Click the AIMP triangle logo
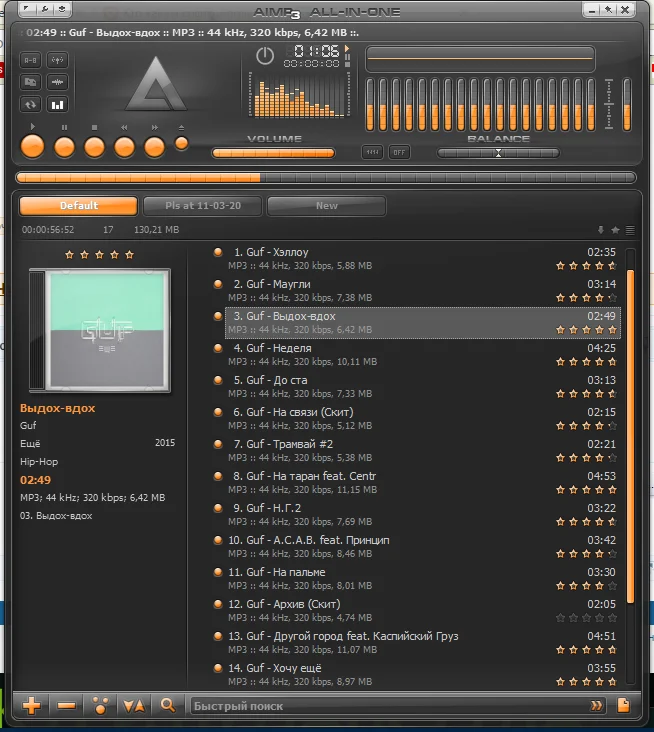Image resolution: width=654 pixels, height=732 pixels. [x=156, y=84]
